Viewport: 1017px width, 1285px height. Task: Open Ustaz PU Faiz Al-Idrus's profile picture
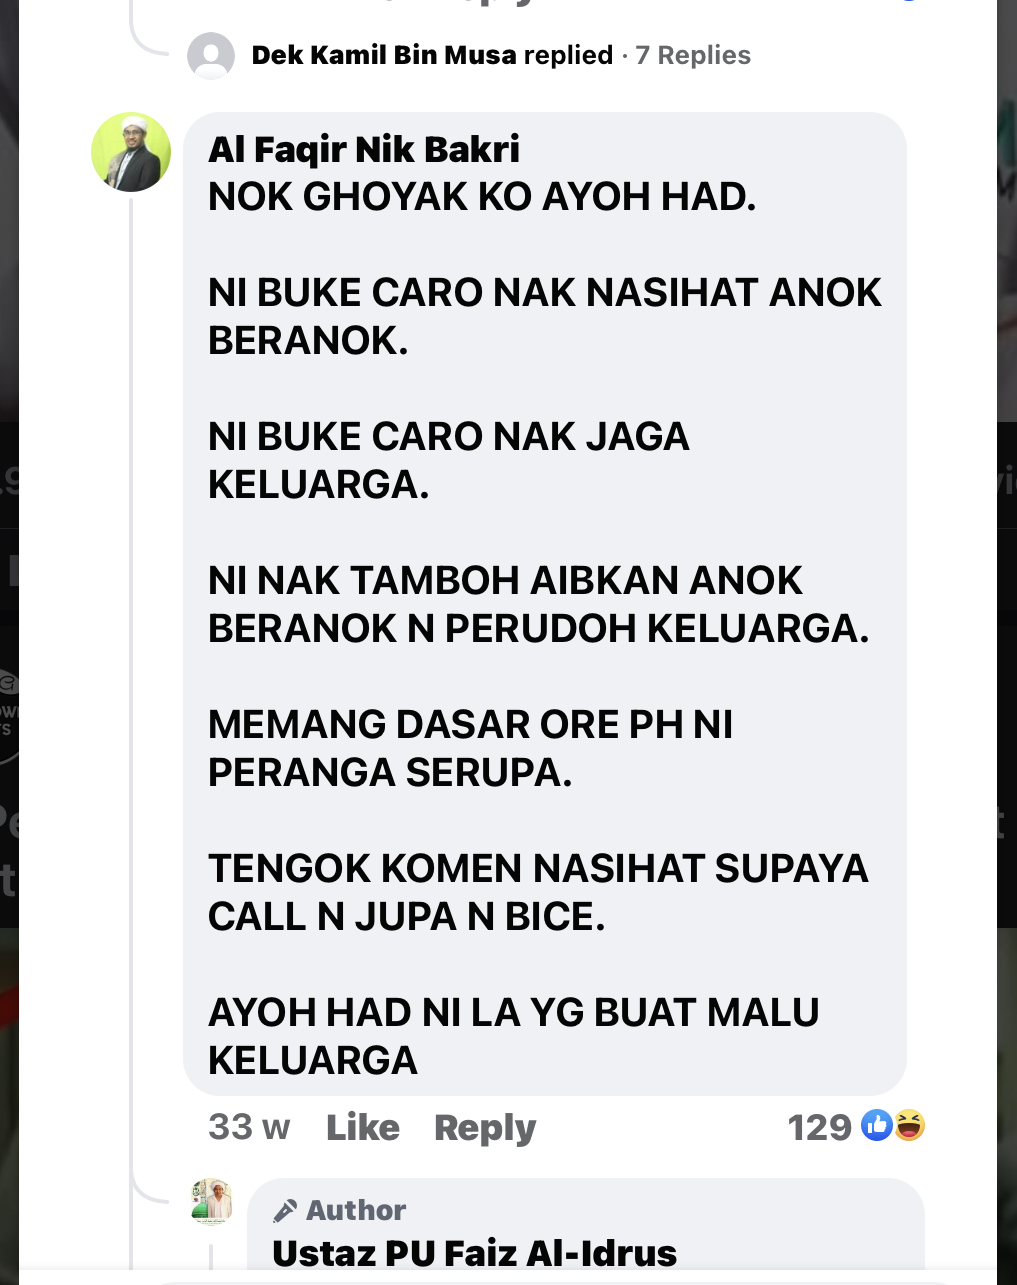pyautogui.click(x=212, y=1202)
